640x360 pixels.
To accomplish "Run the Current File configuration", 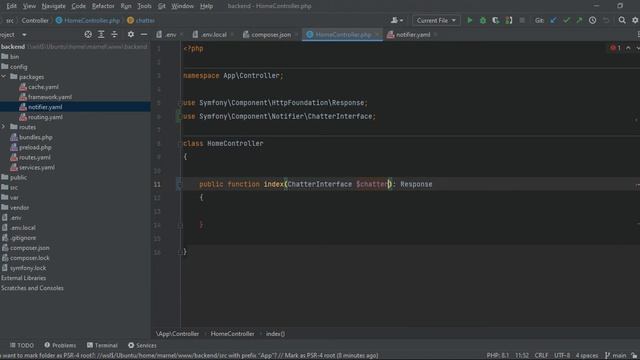I will point(470,20).
